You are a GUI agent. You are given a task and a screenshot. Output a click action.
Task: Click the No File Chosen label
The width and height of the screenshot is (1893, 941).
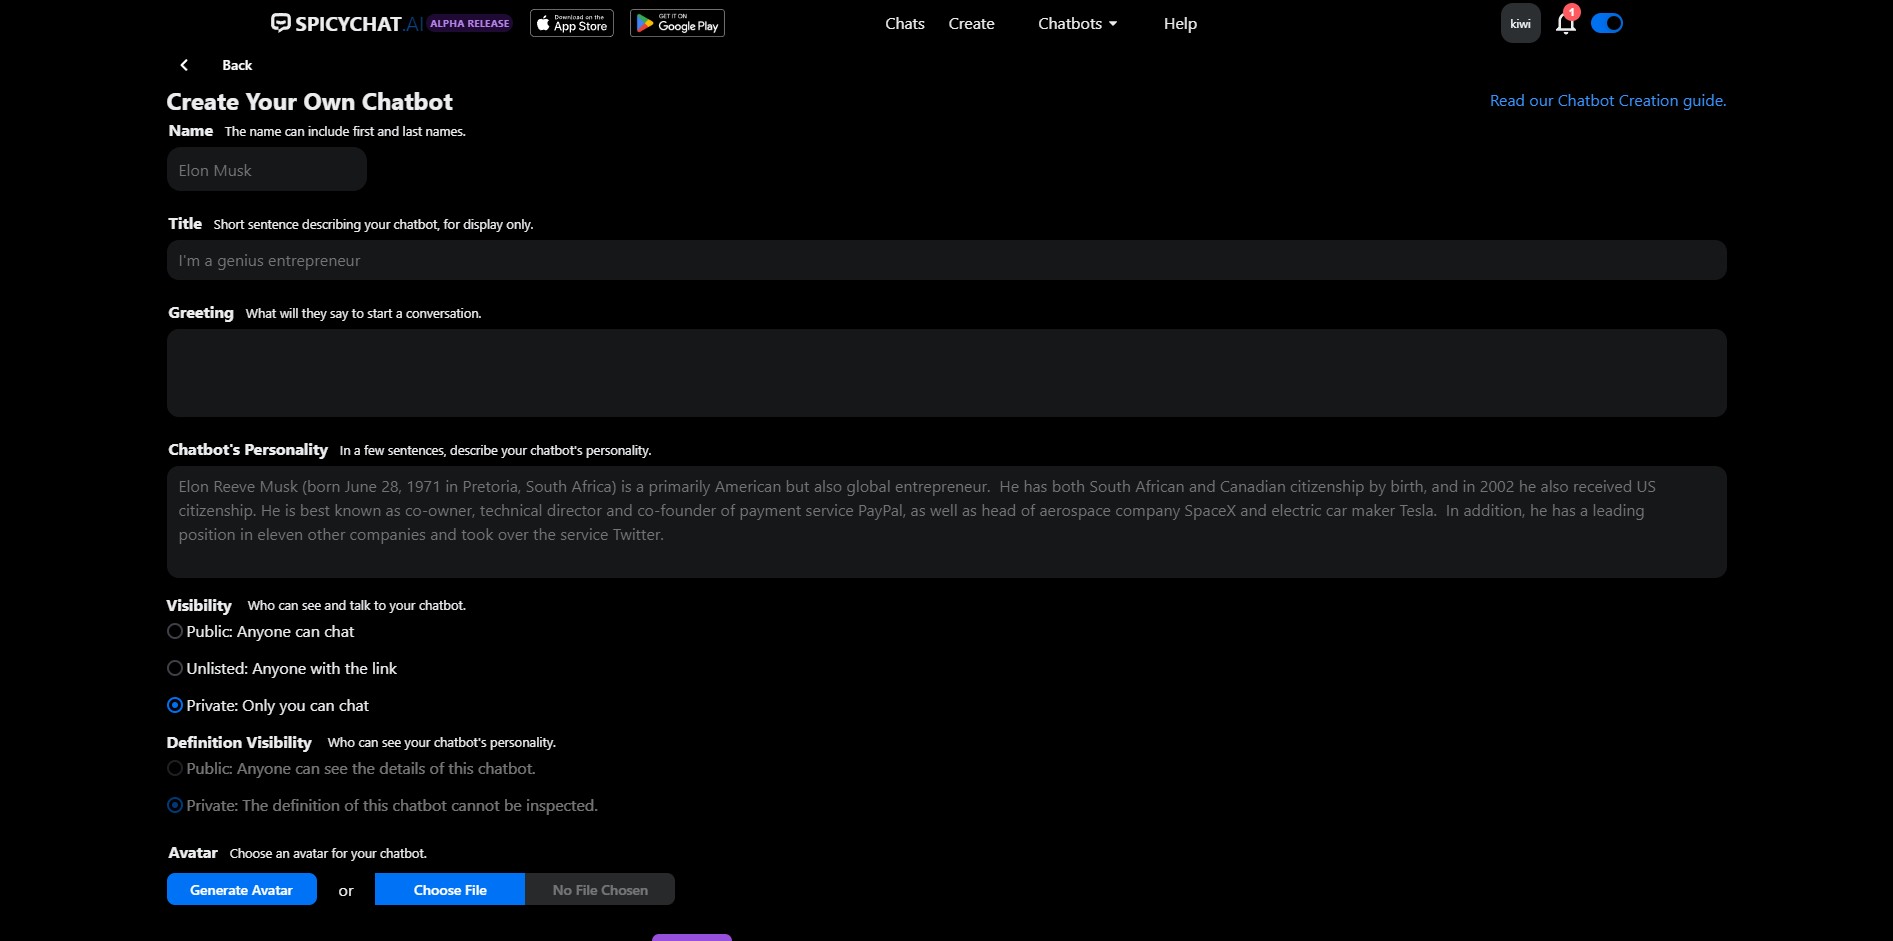point(600,890)
